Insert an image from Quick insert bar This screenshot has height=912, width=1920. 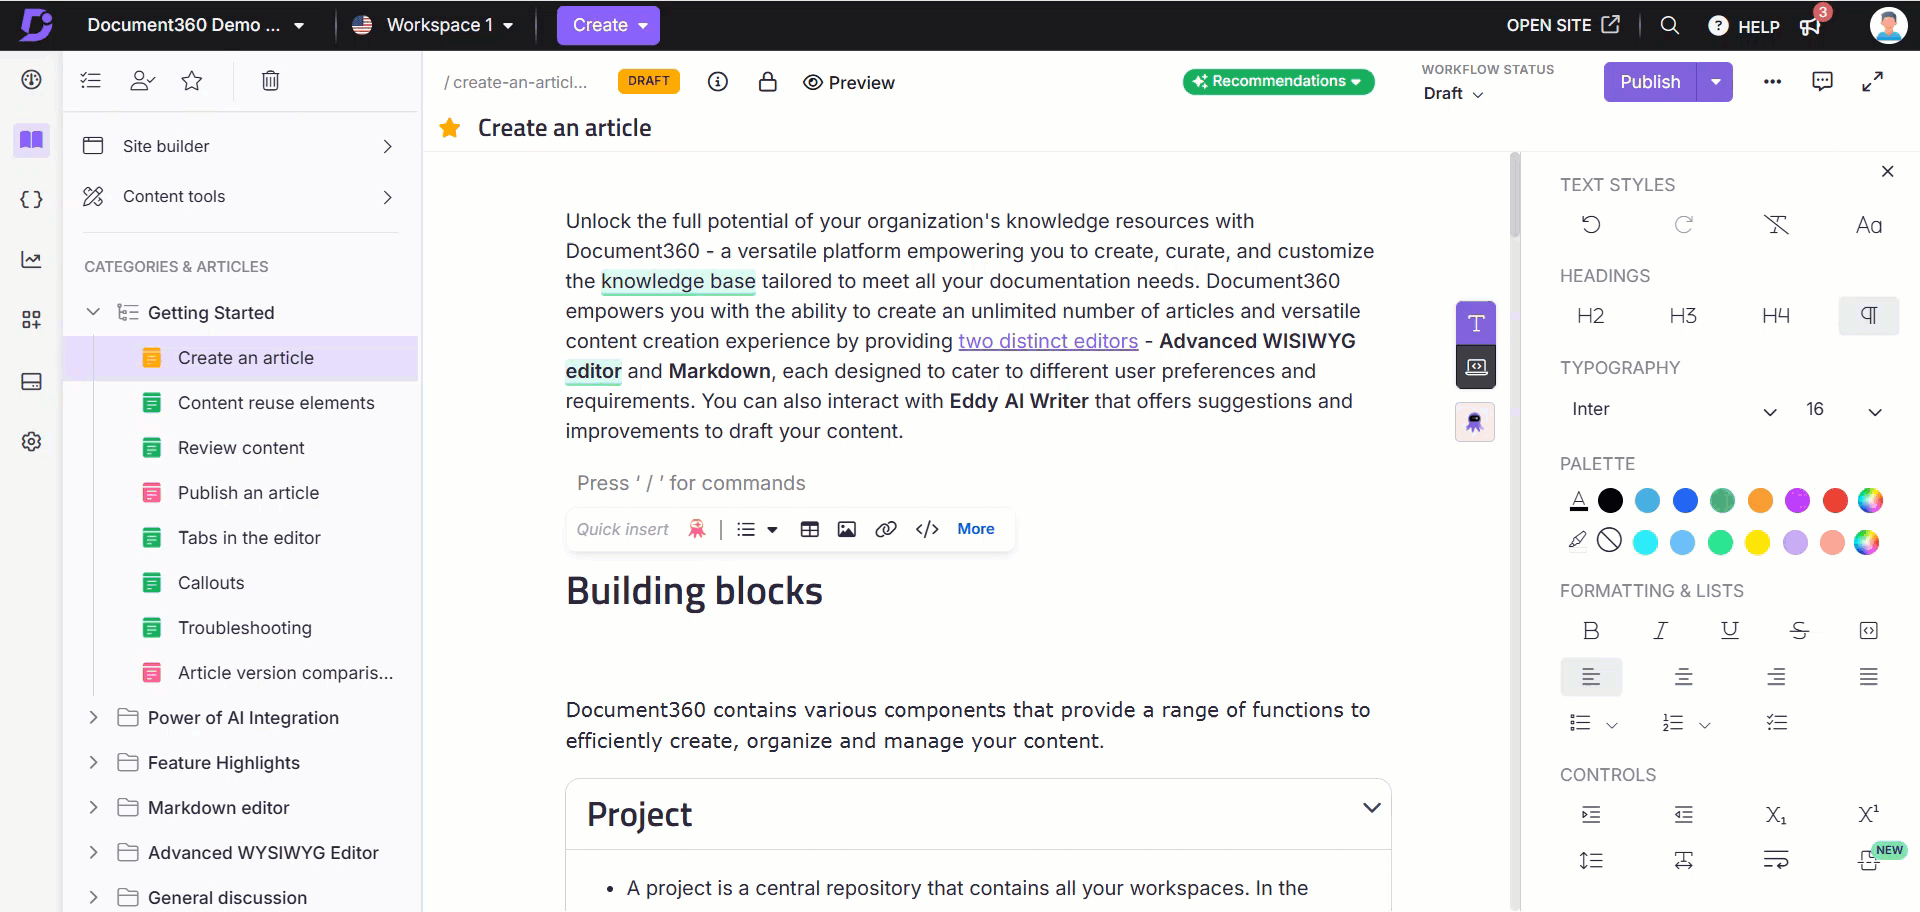tap(846, 529)
